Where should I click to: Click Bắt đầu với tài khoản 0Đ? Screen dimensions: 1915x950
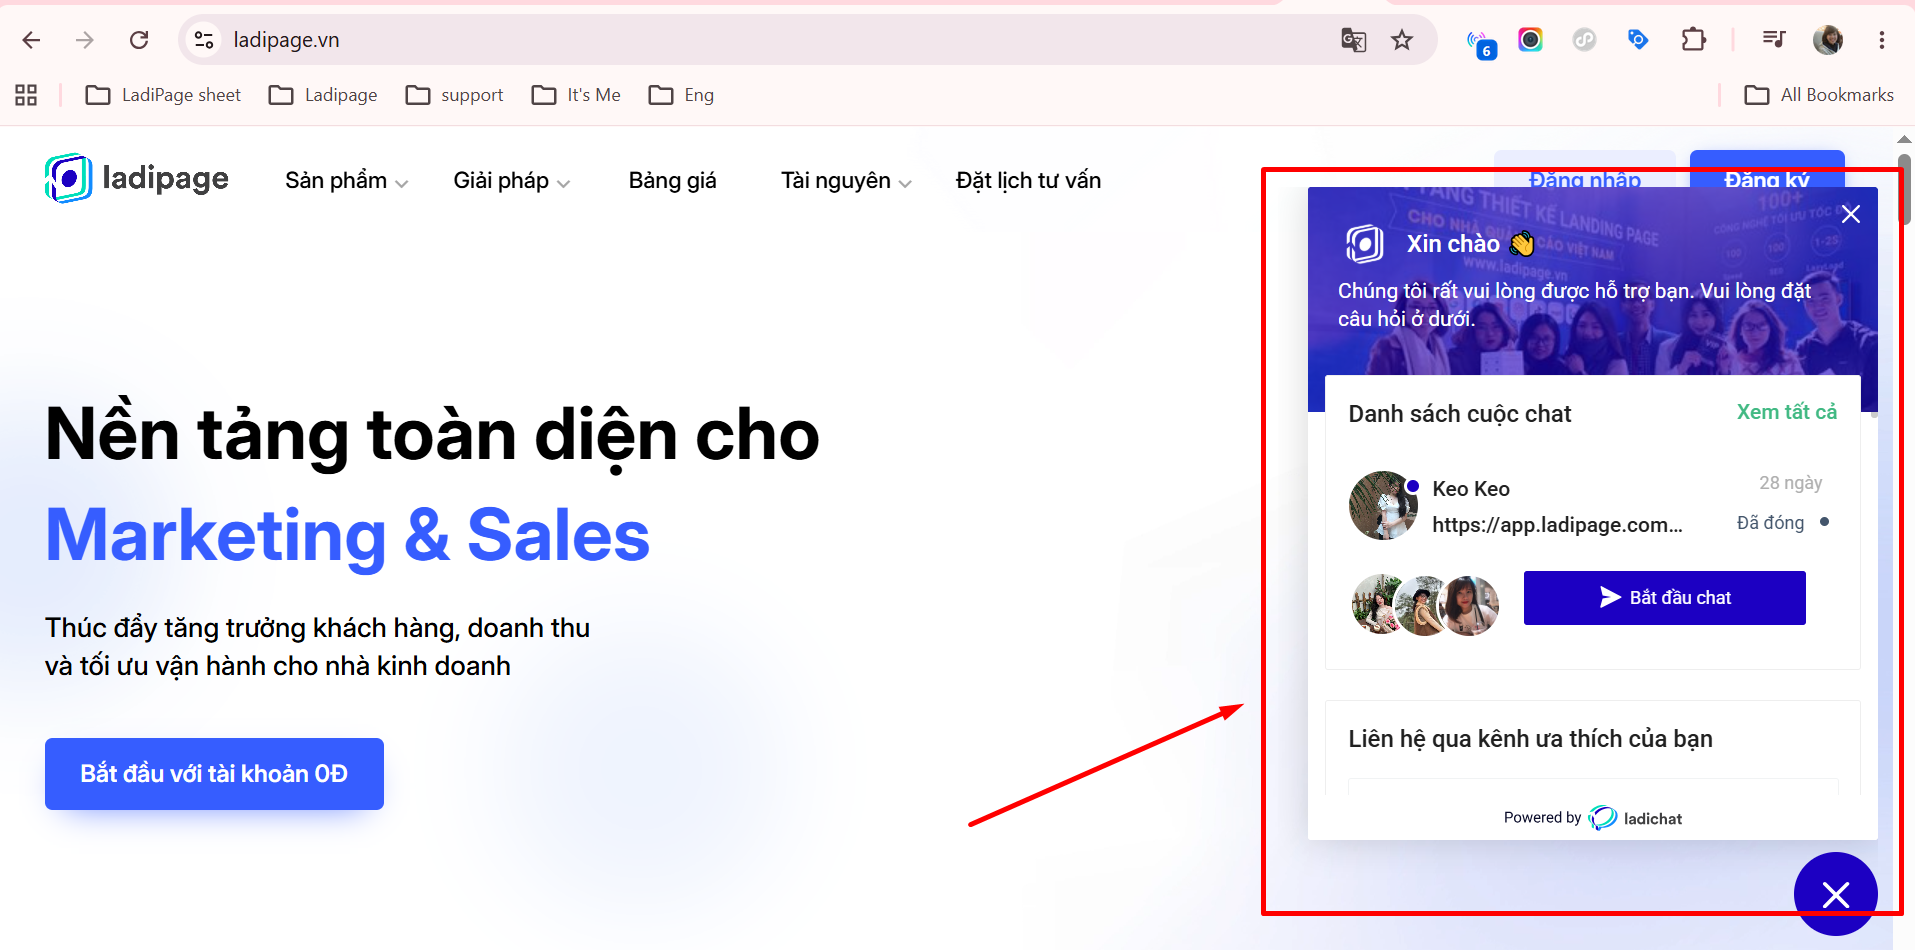(x=214, y=774)
